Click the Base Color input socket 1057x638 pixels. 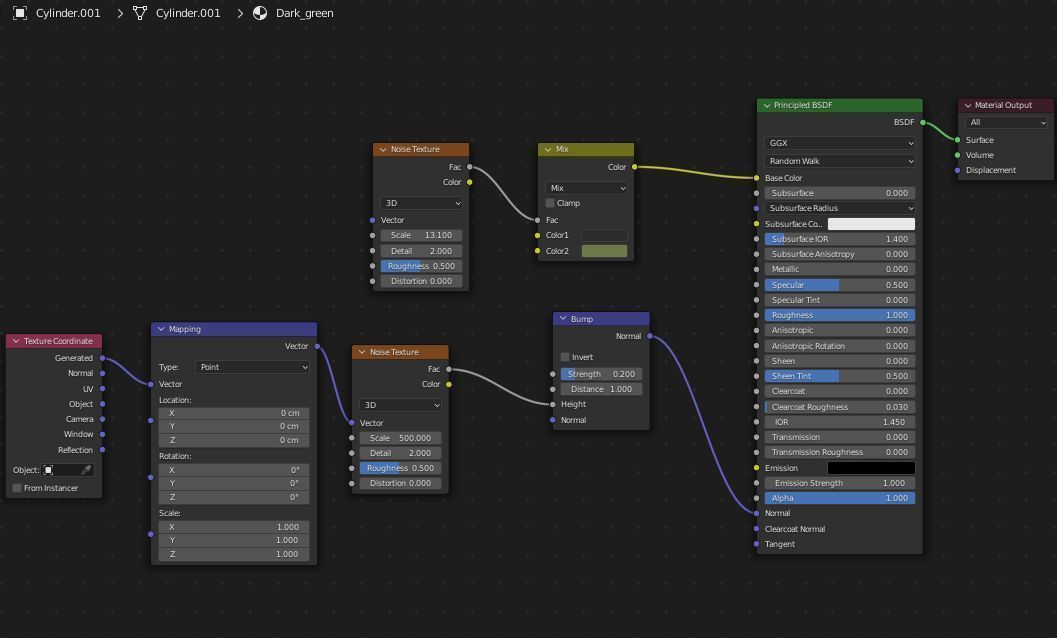(x=756, y=178)
